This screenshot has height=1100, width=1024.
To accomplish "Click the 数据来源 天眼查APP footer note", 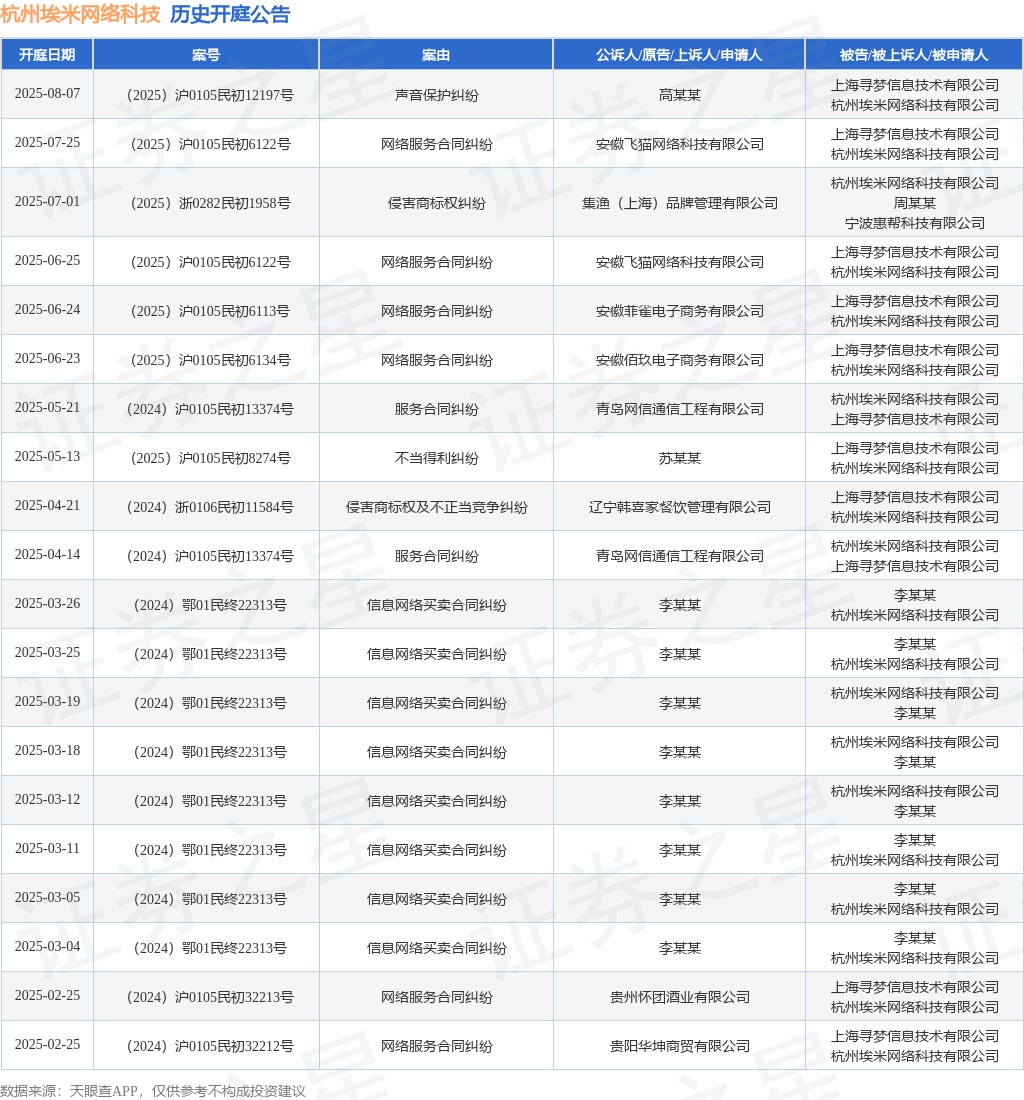I will 153,1091.
